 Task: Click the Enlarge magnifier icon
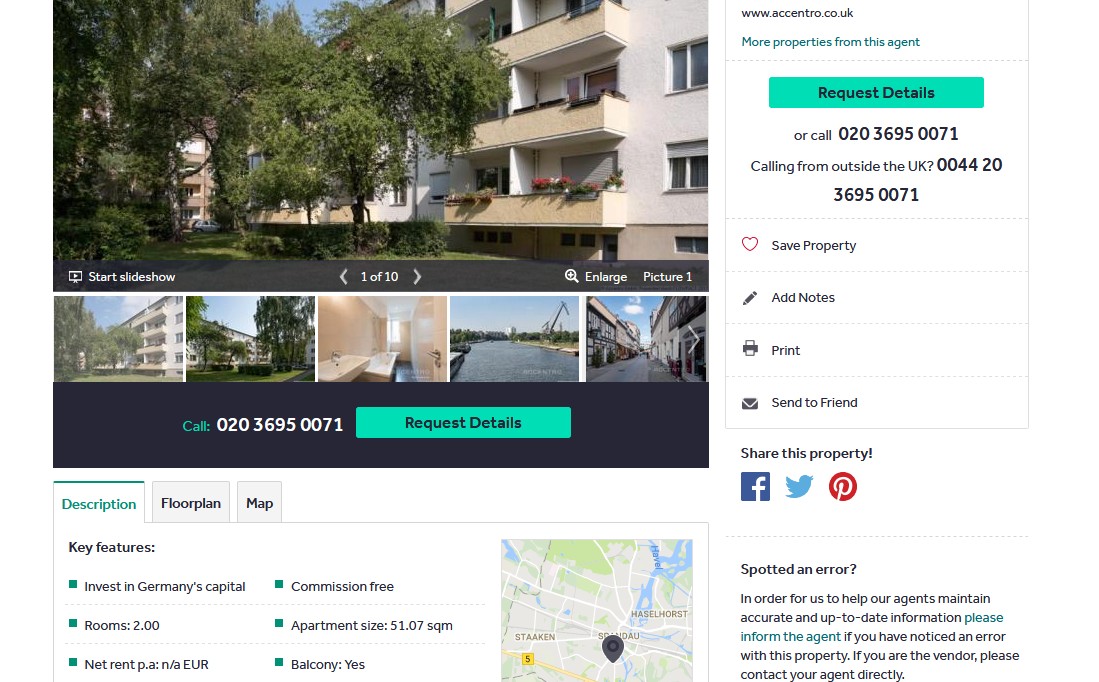[571, 276]
